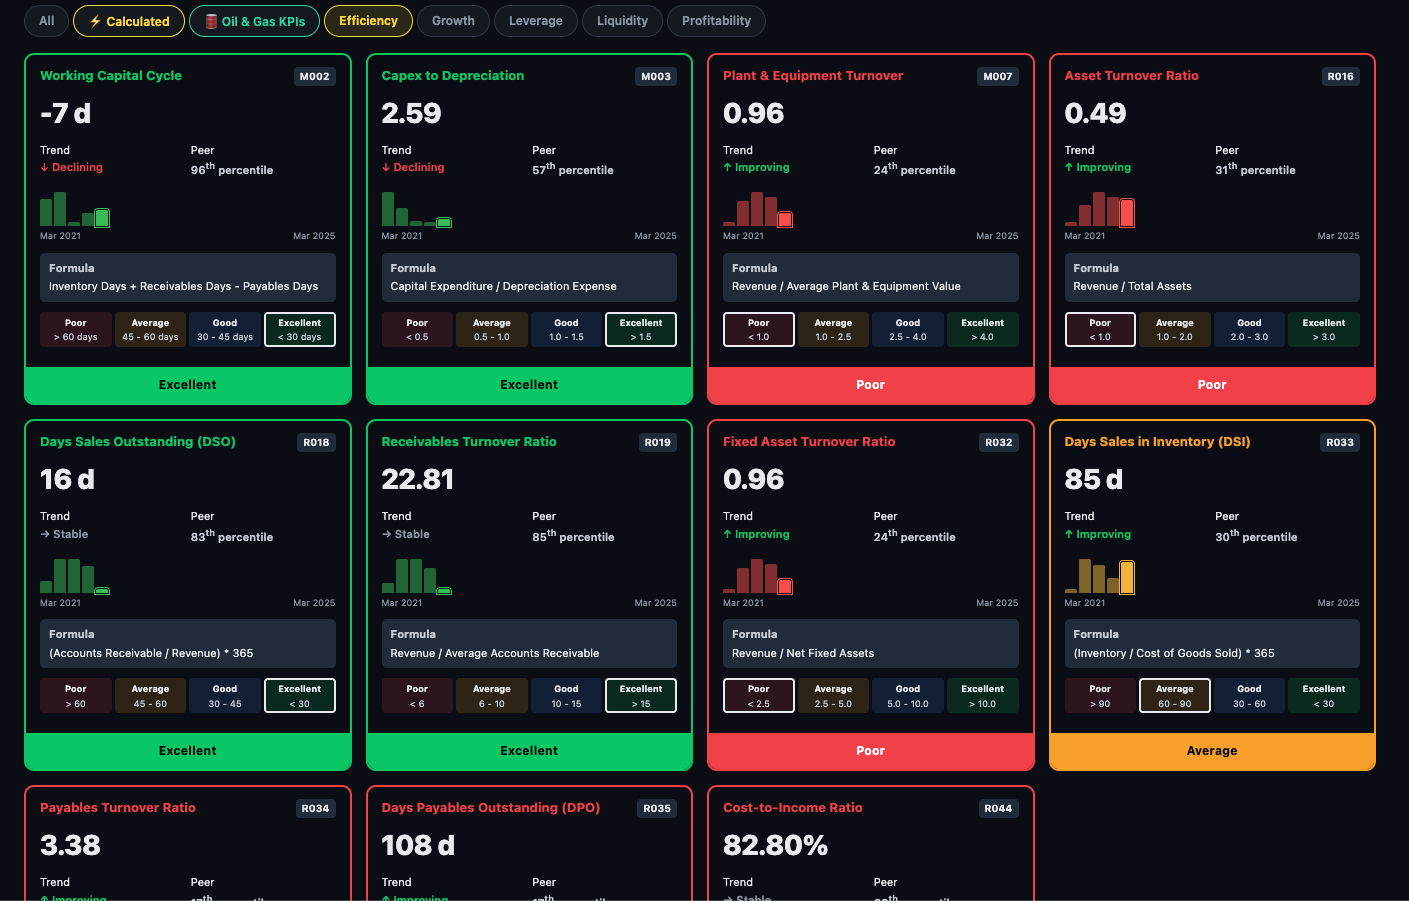Click the All filter pill
Screen dimensions: 1409x901
[47, 21]
